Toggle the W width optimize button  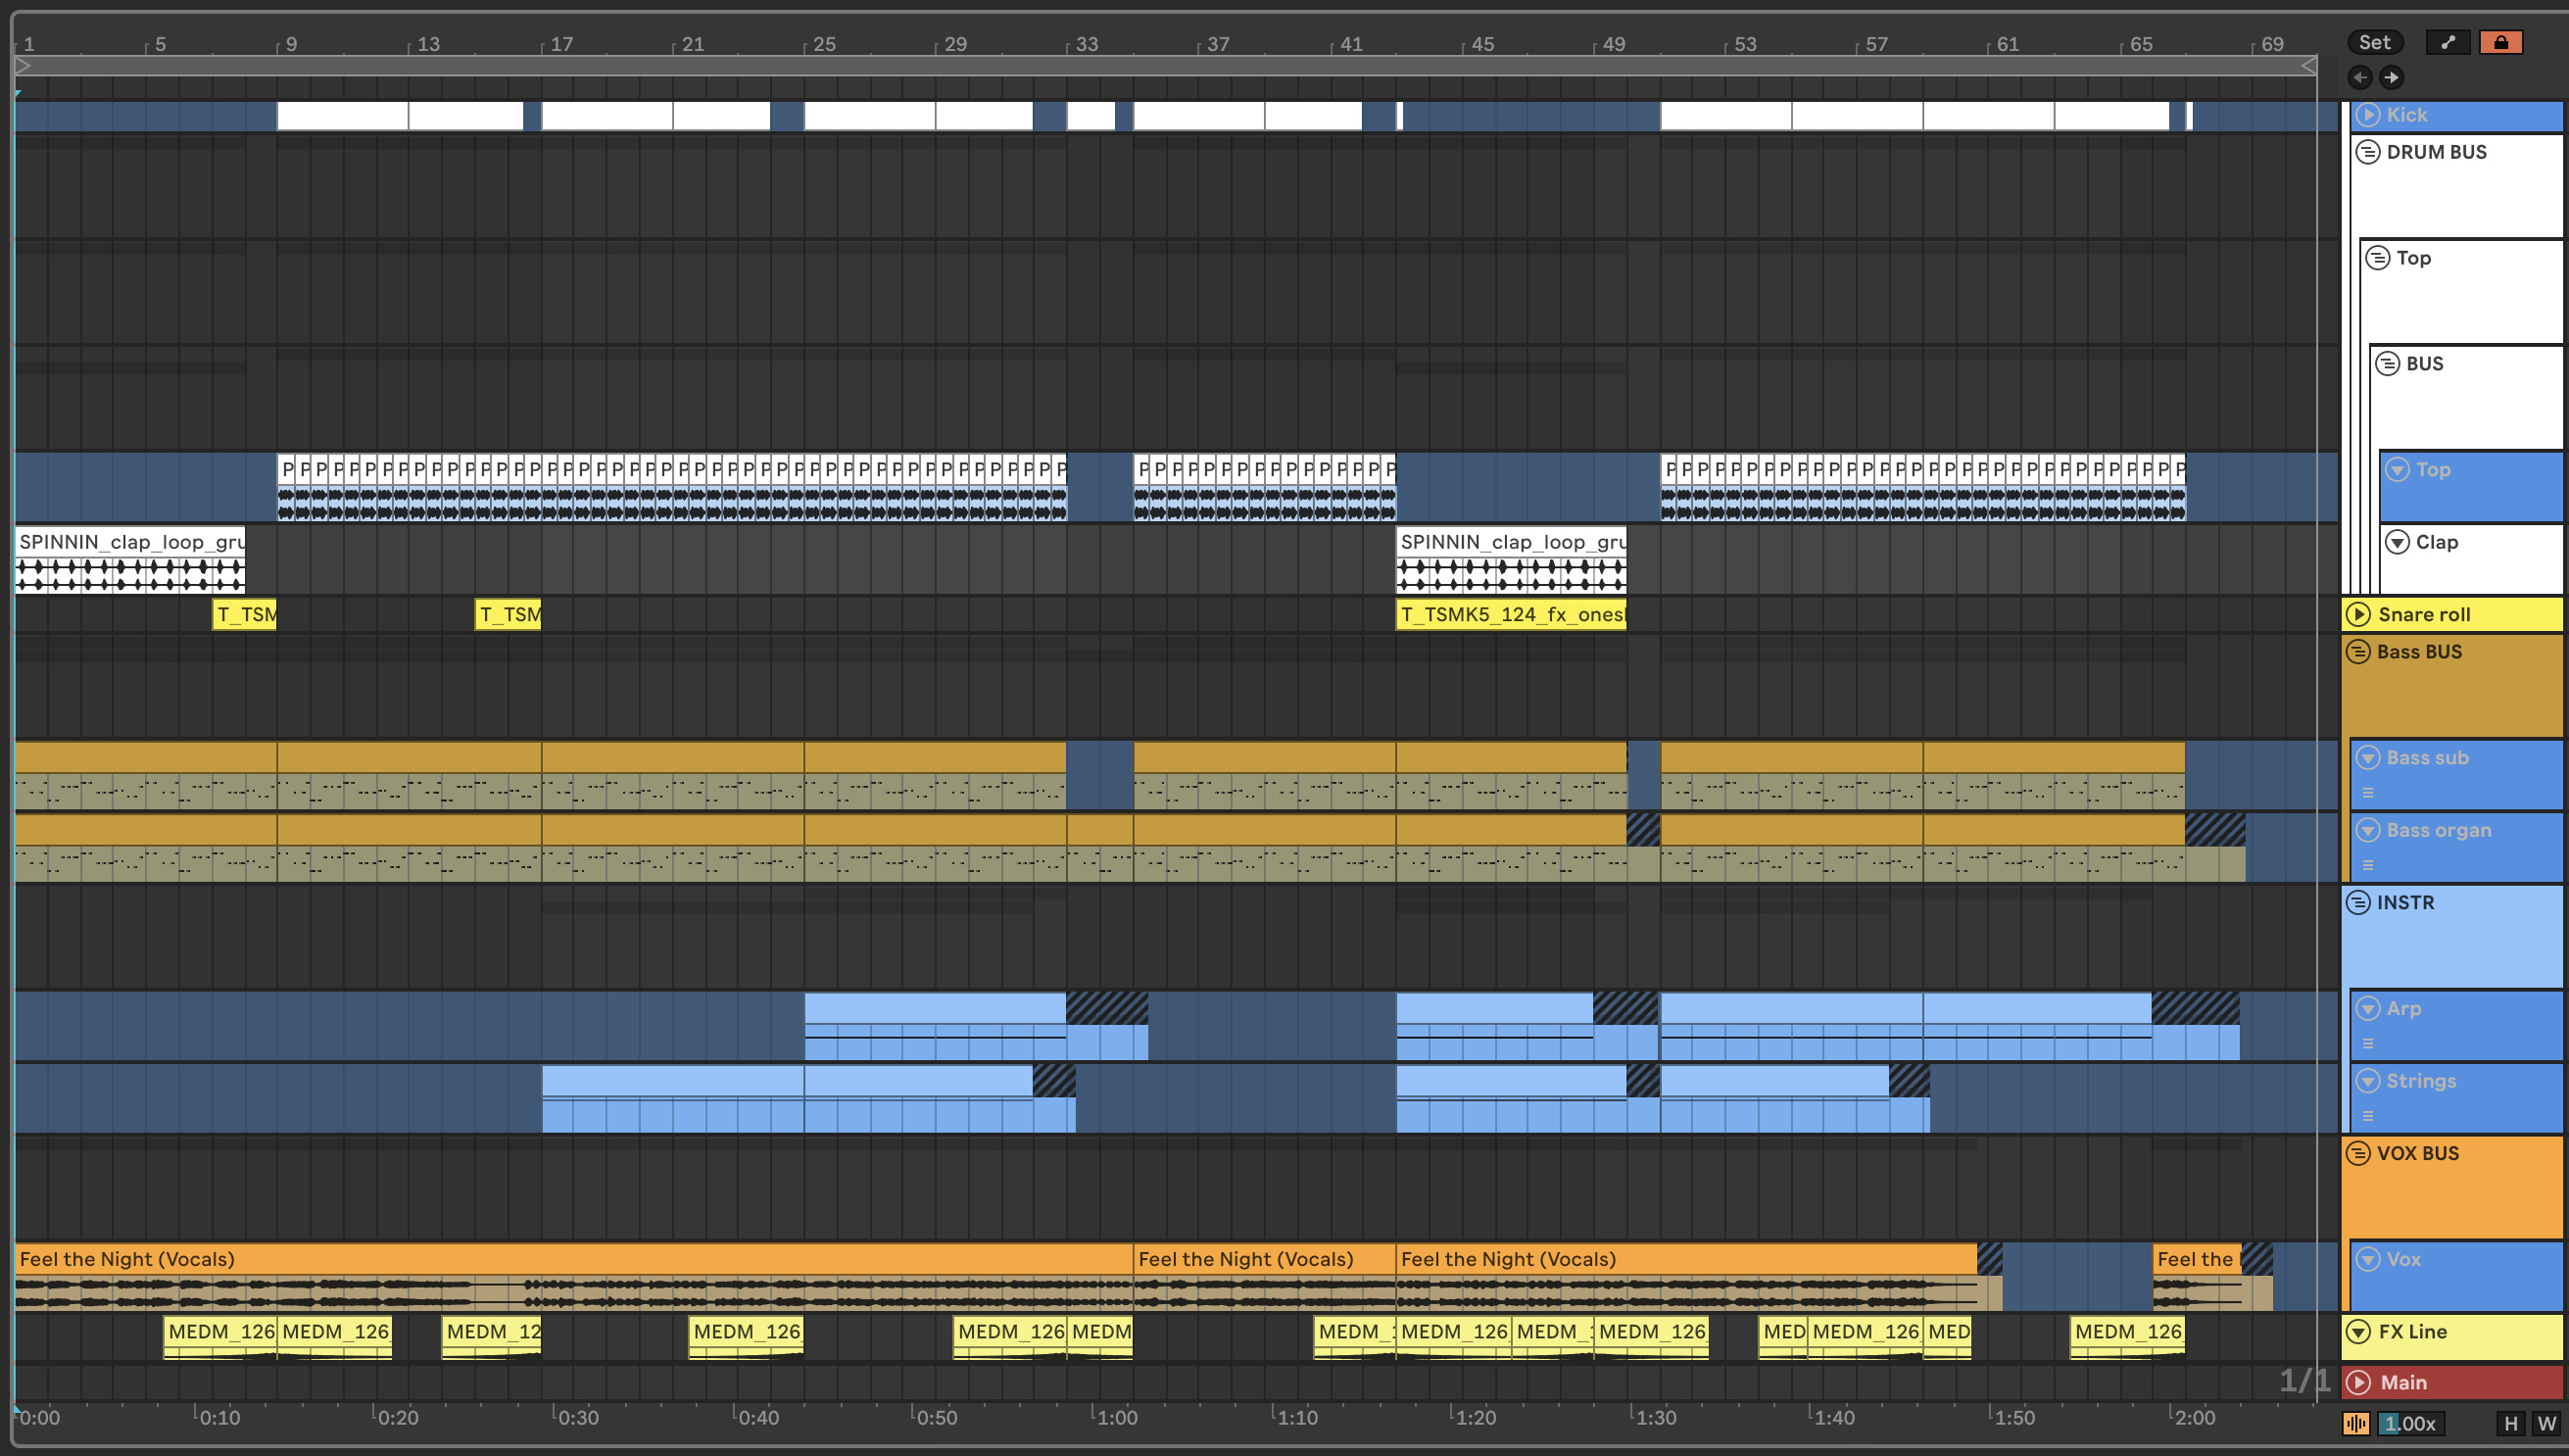[x=2546, y=1424]
